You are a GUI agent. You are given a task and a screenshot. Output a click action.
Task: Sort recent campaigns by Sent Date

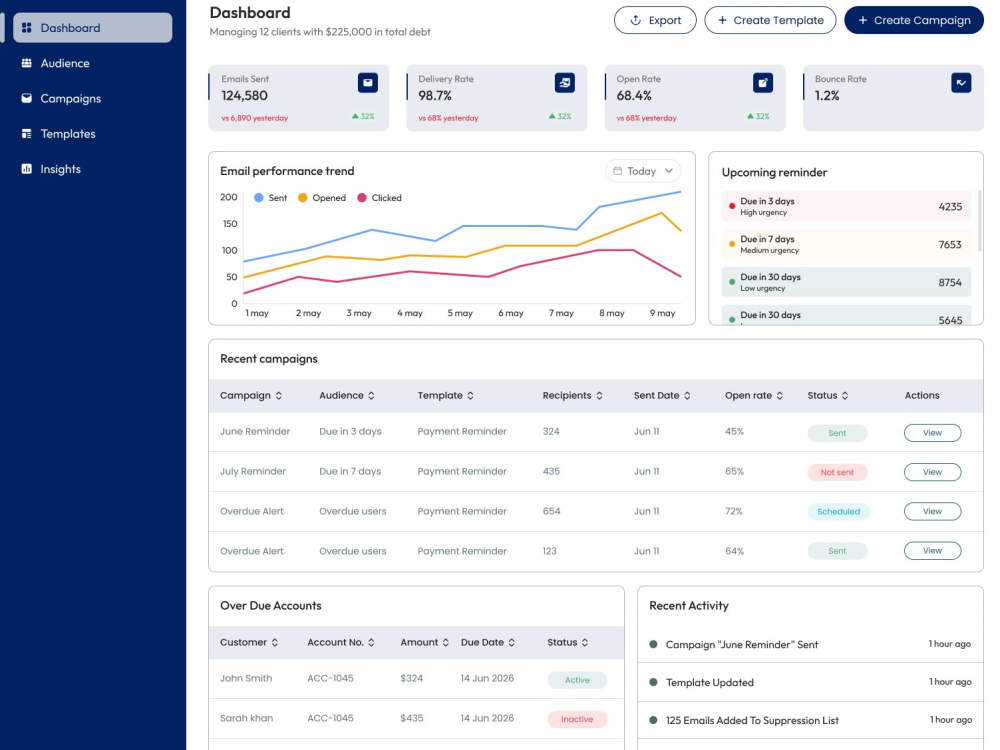pos(688,395)
